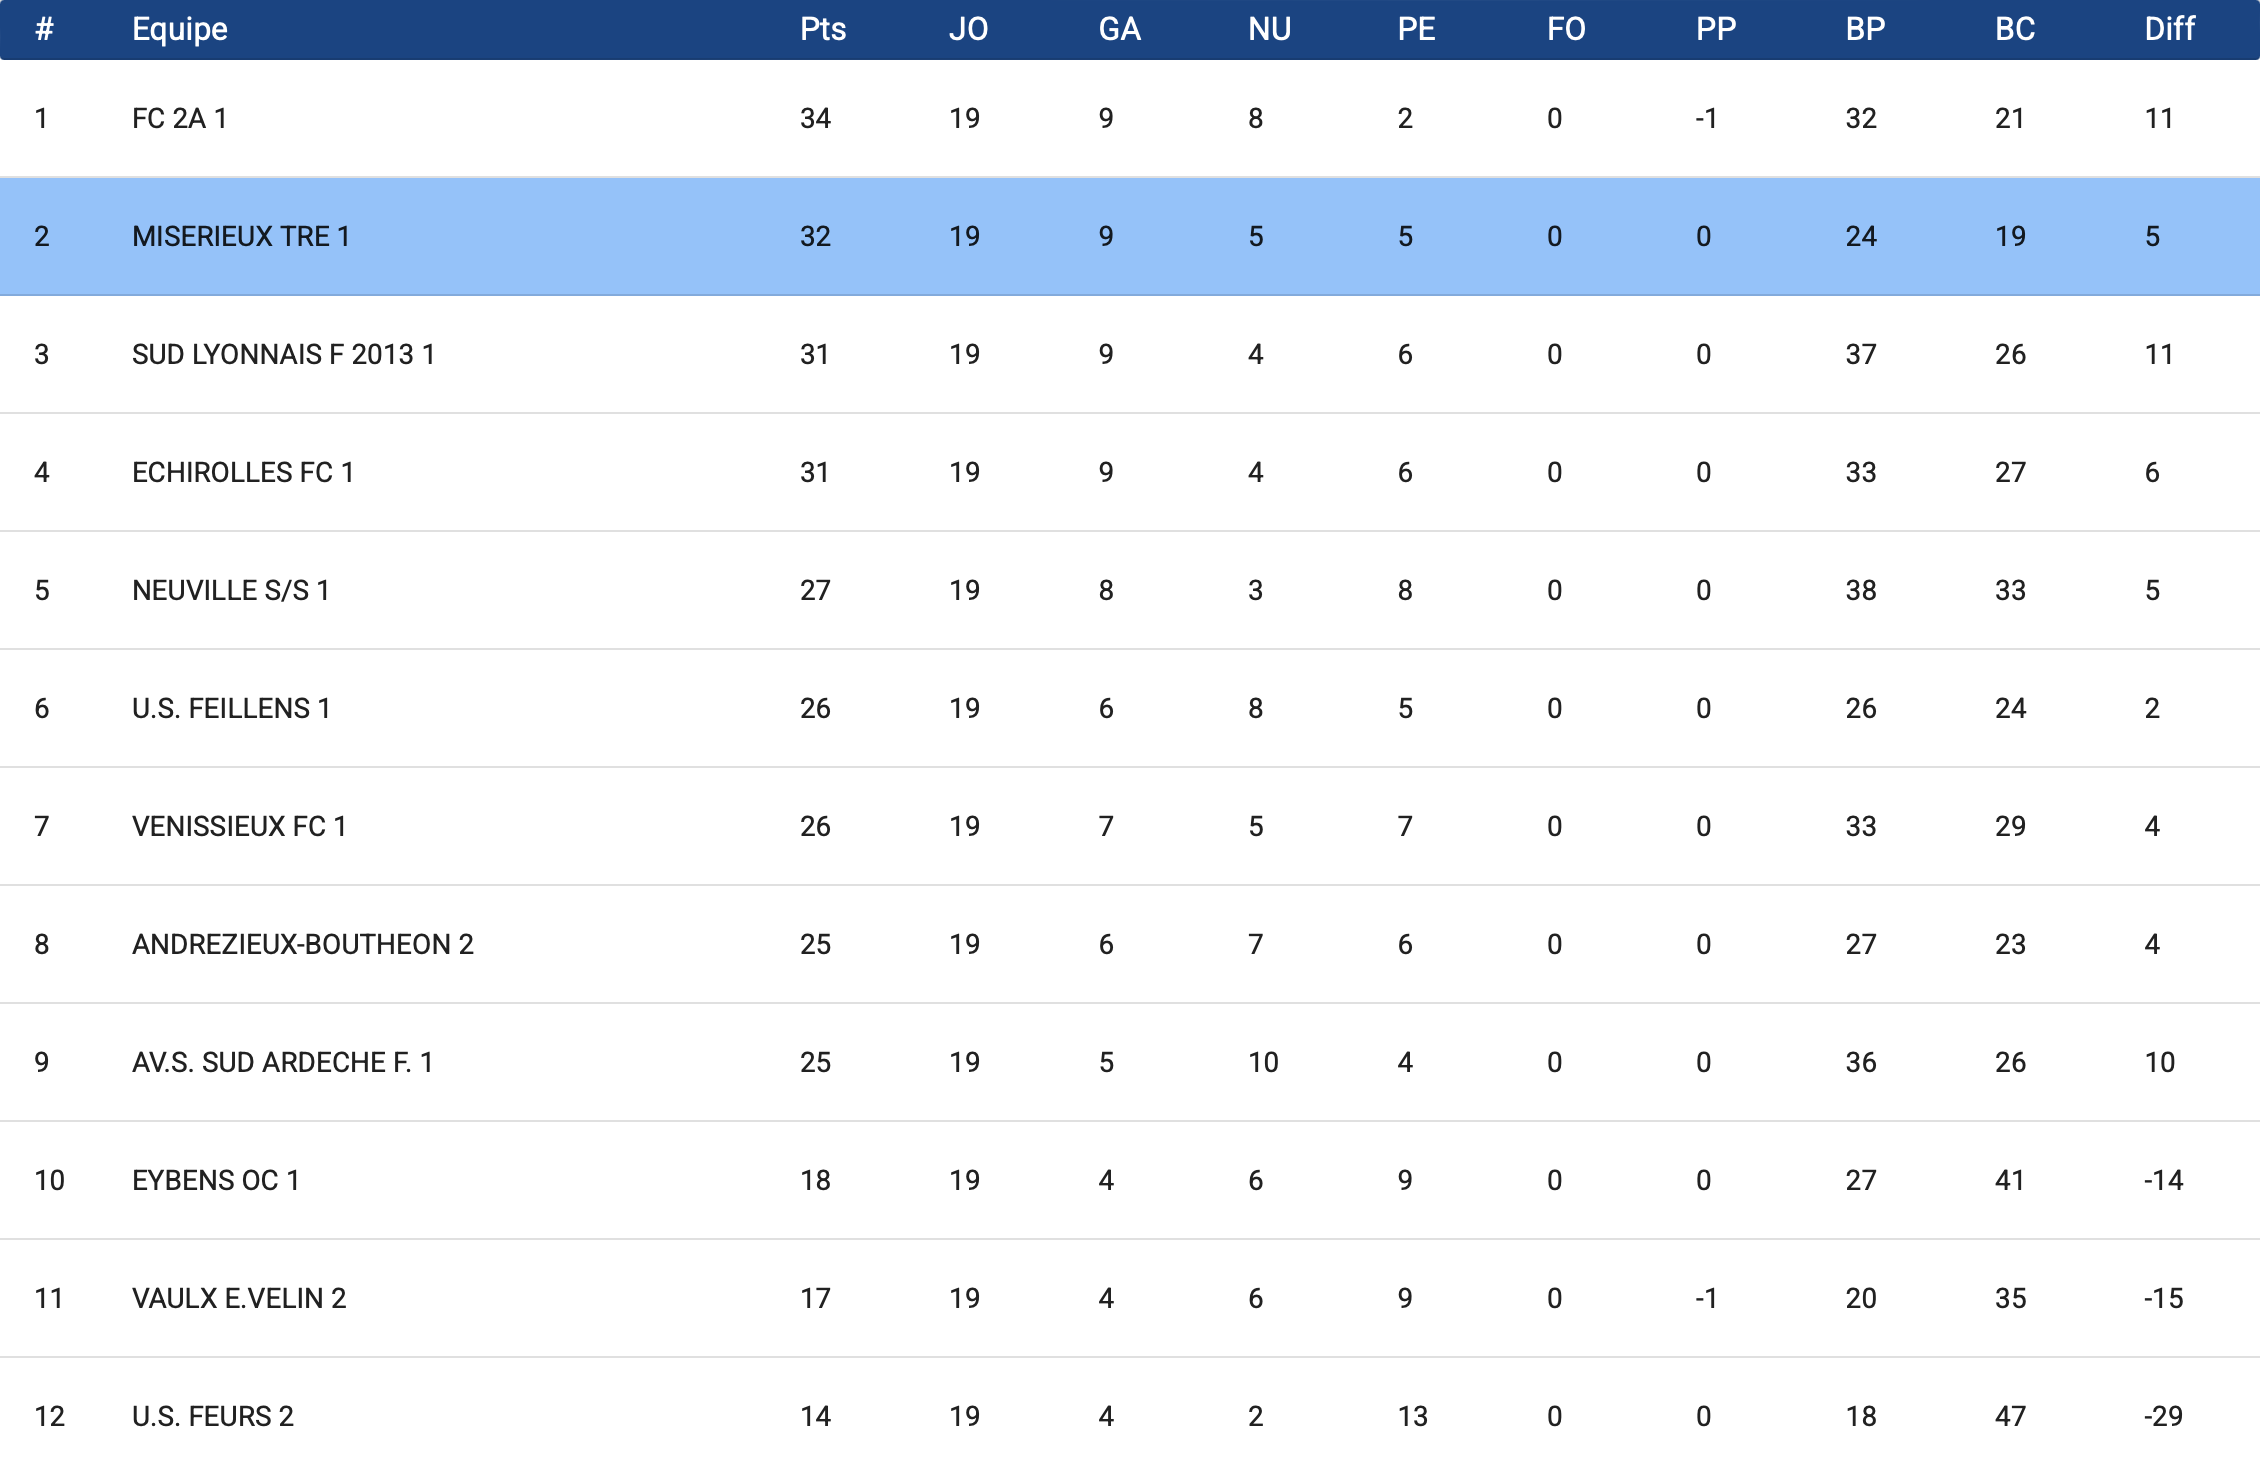
Task: Click ECHIROLLES FC 1 team name
Action: pos(243,472)
